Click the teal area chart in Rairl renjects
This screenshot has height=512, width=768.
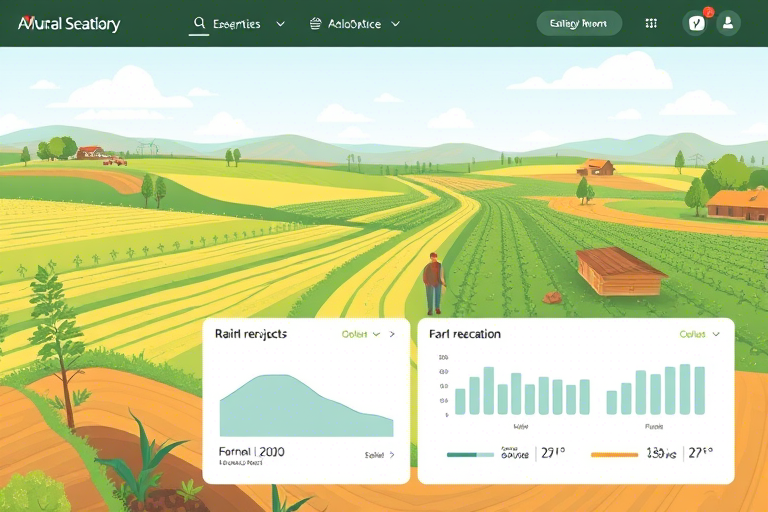pos(307,406)
